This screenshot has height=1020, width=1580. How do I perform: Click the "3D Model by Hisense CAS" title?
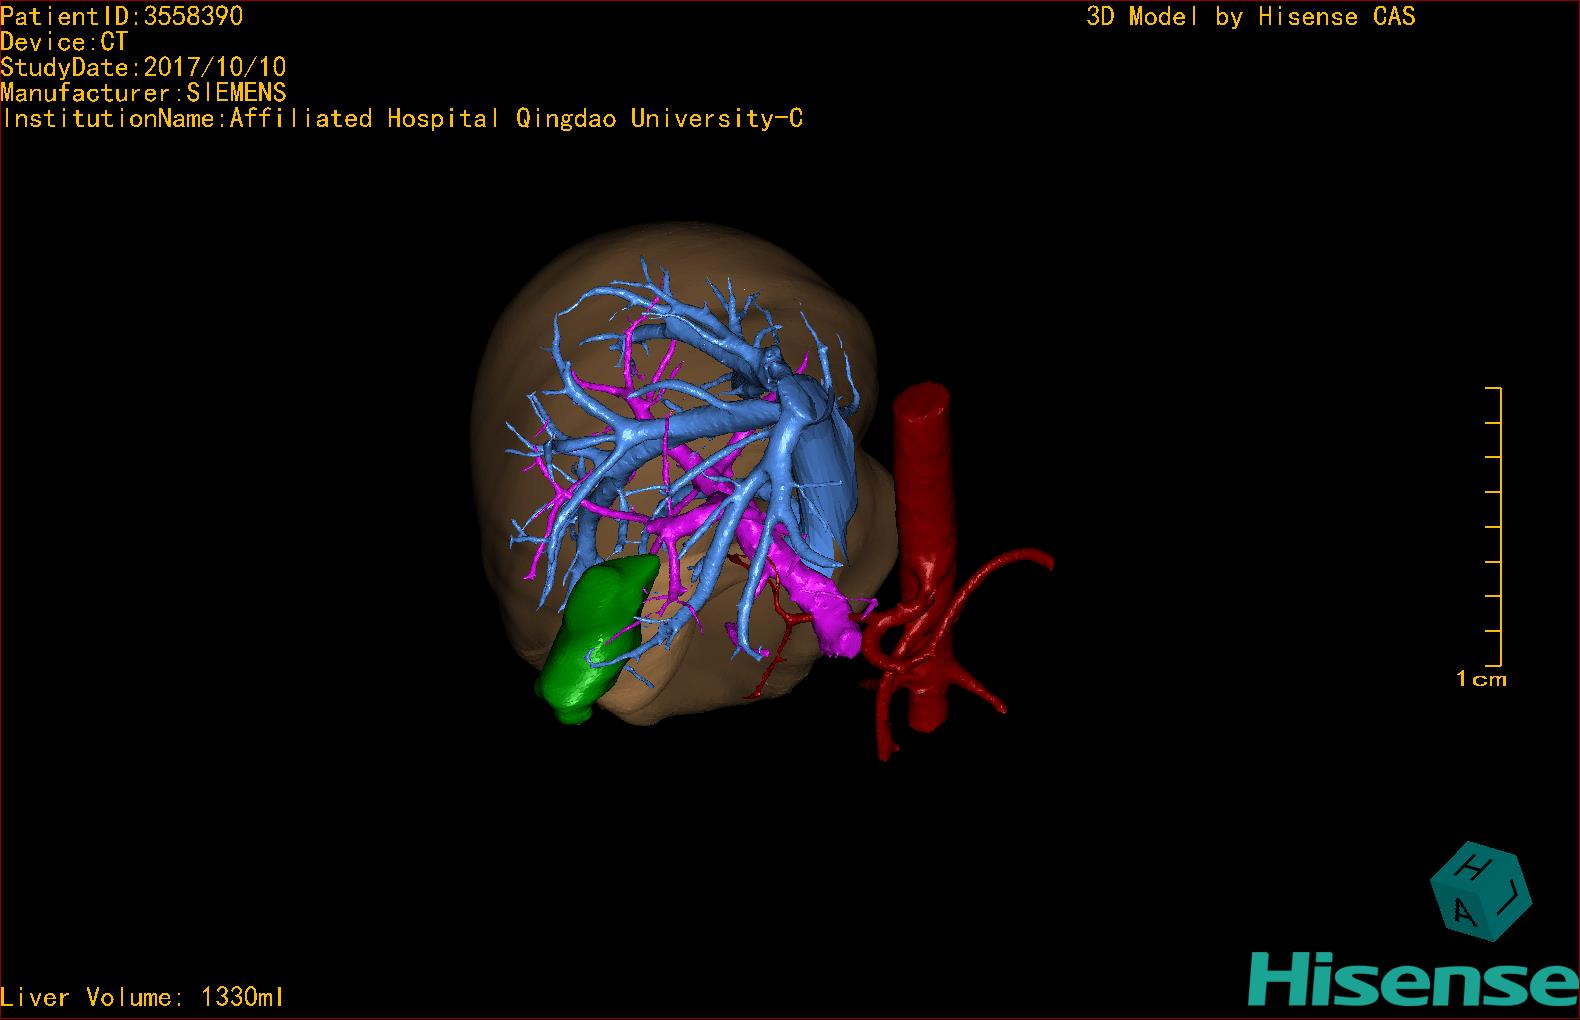point(1251,17)
